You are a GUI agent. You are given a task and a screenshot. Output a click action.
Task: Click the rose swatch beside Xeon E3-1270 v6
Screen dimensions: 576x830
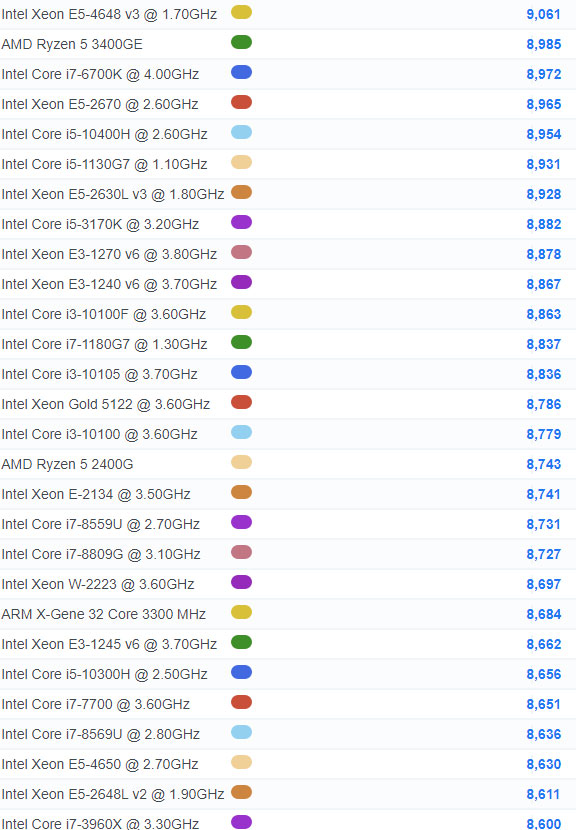pos(241,252)
